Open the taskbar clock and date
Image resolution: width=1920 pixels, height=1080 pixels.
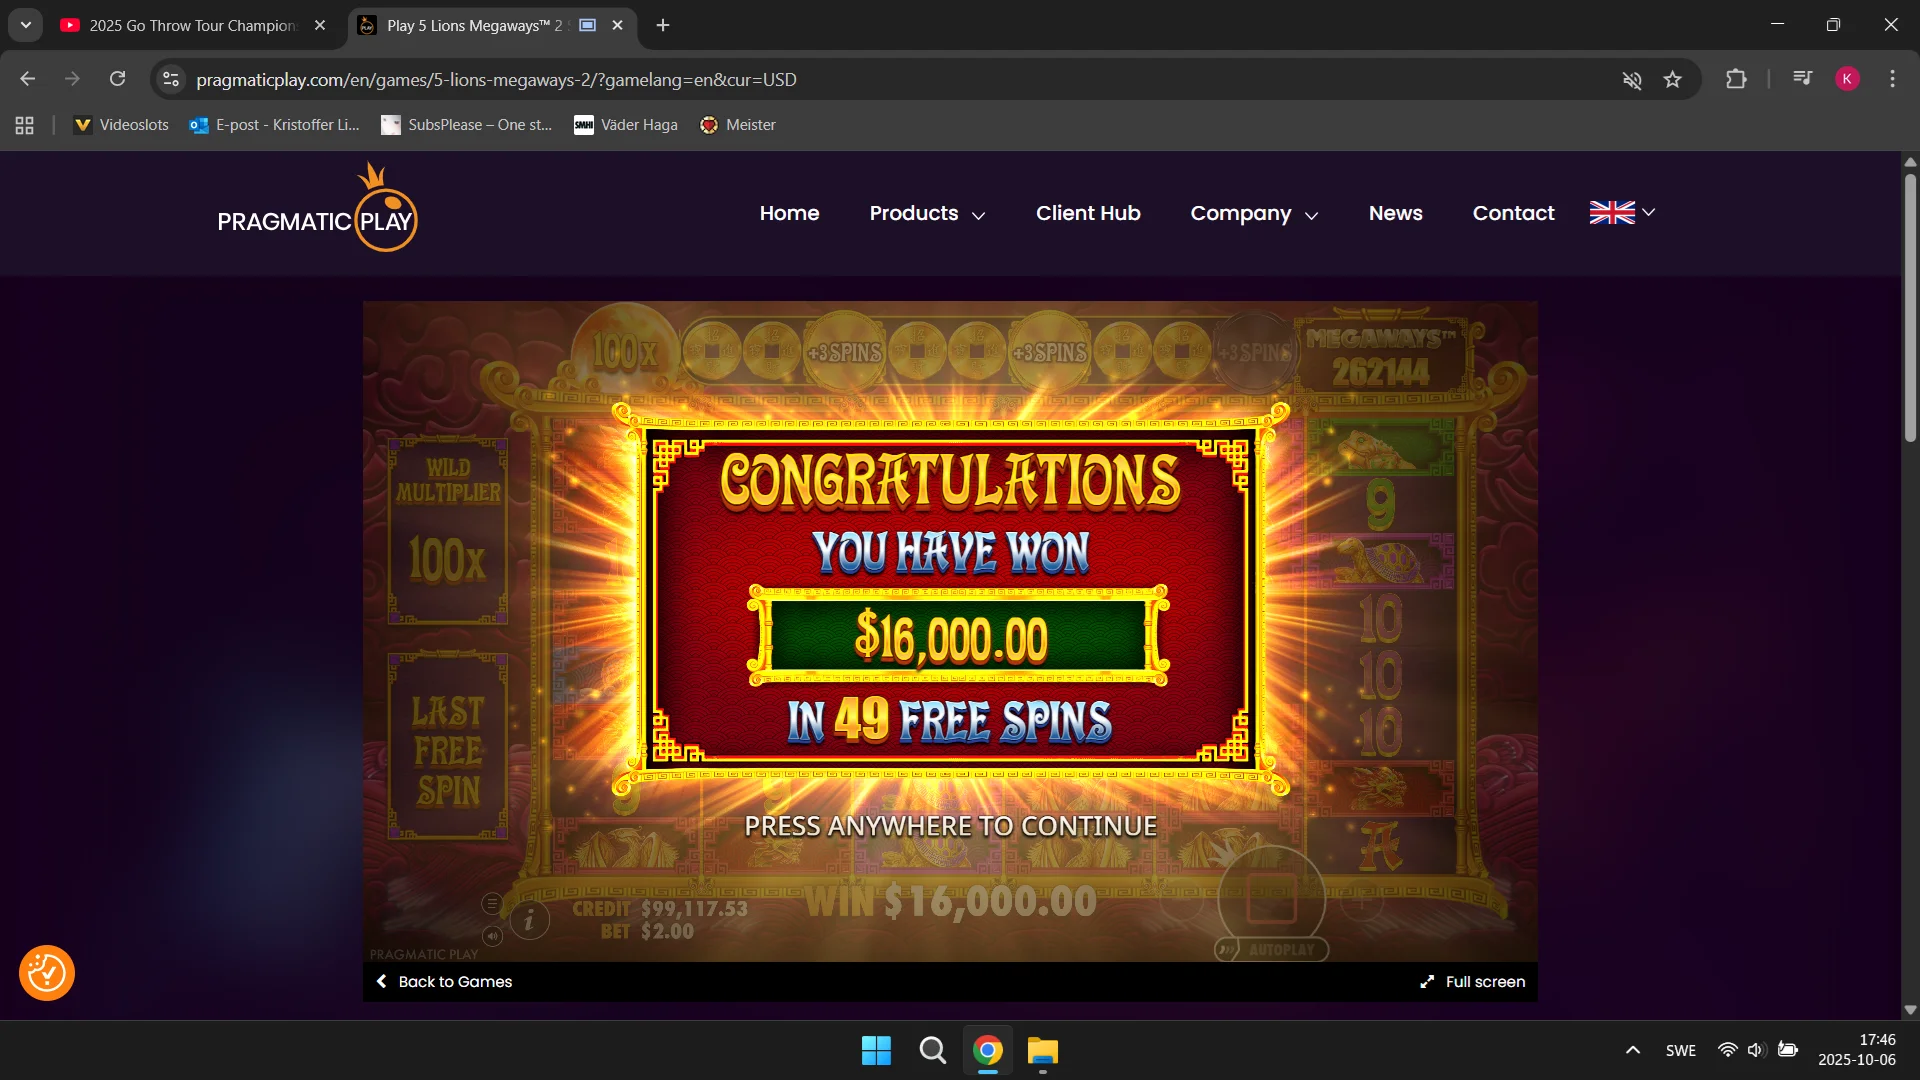1857,1050
